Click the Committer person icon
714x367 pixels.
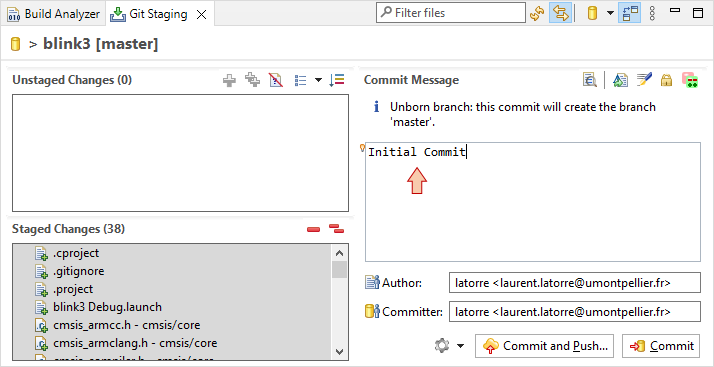(x=372, y=311)
